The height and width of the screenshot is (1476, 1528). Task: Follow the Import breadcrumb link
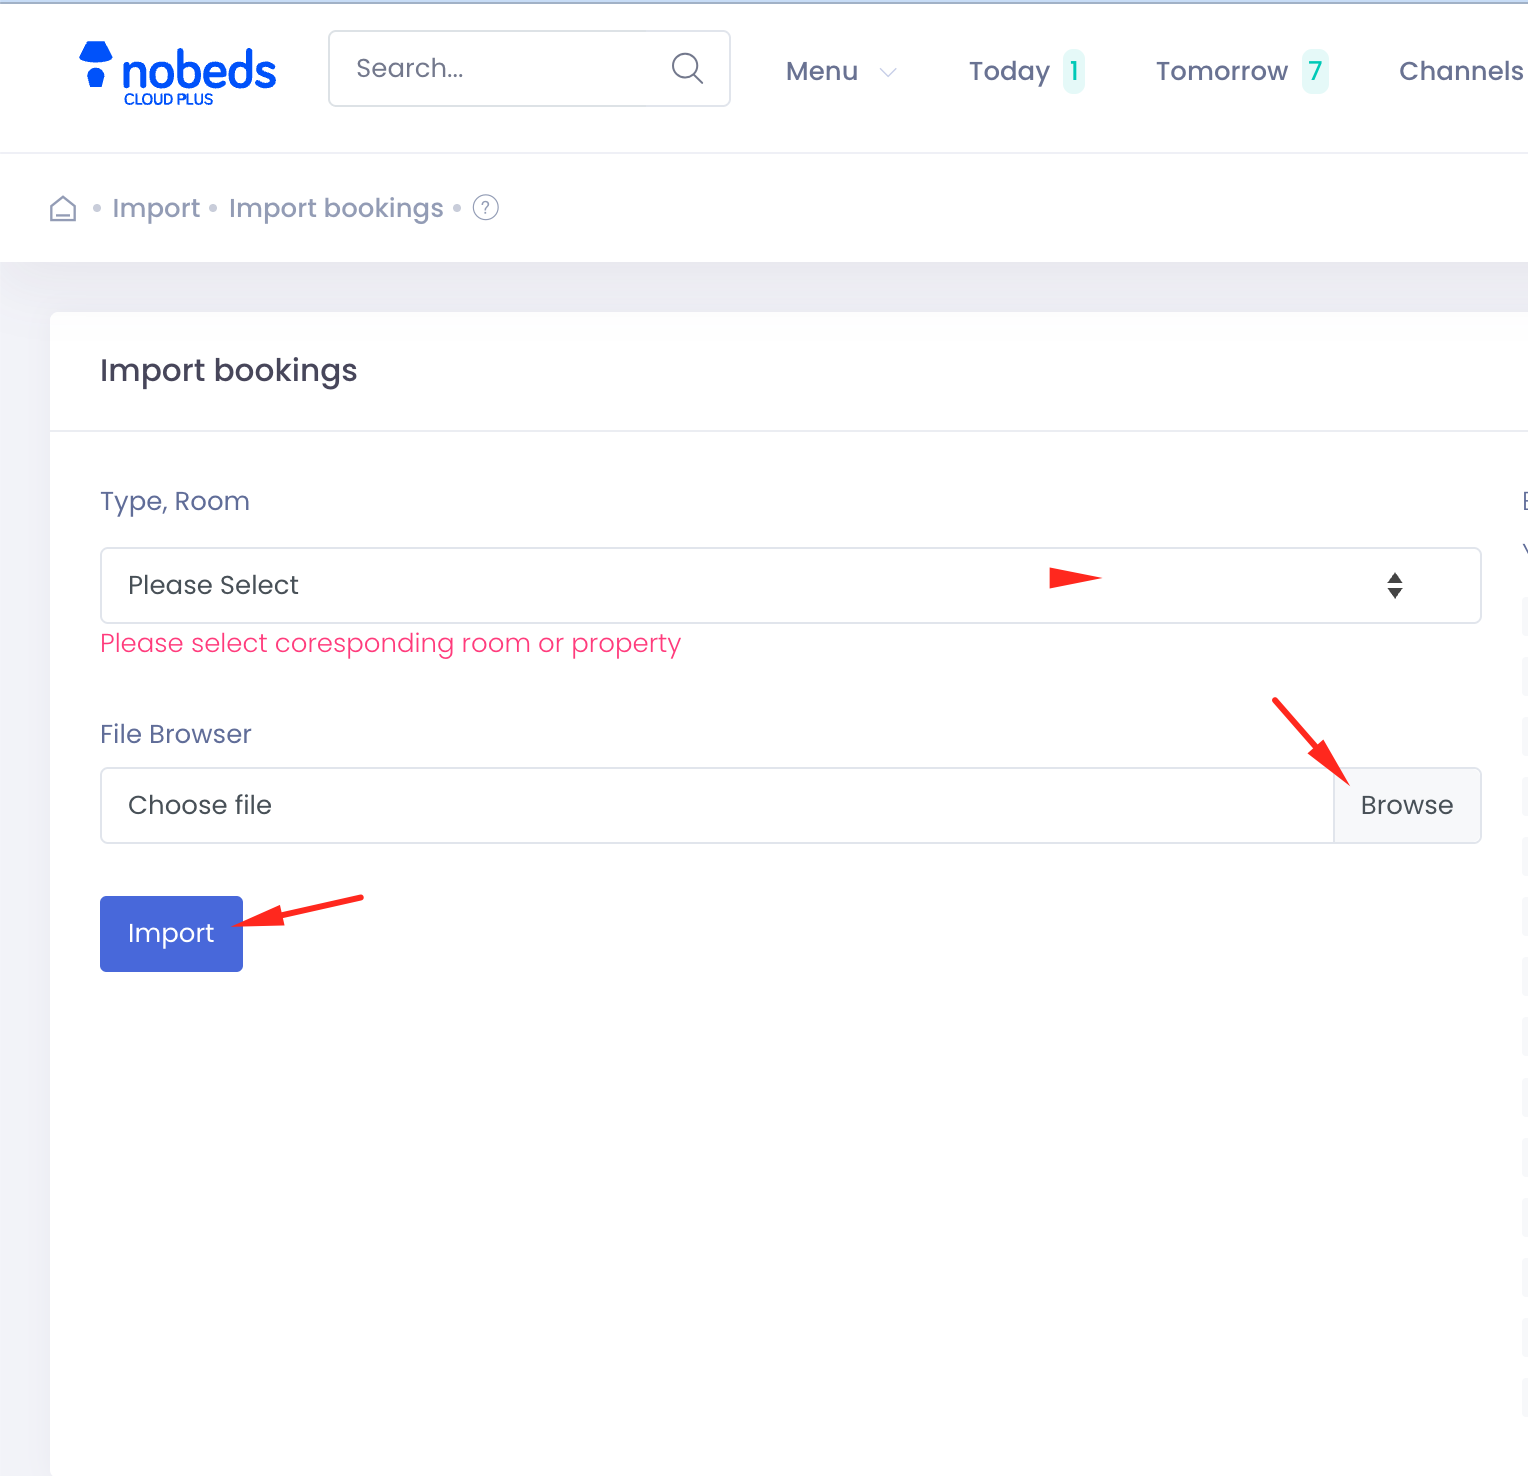point(156,208)
